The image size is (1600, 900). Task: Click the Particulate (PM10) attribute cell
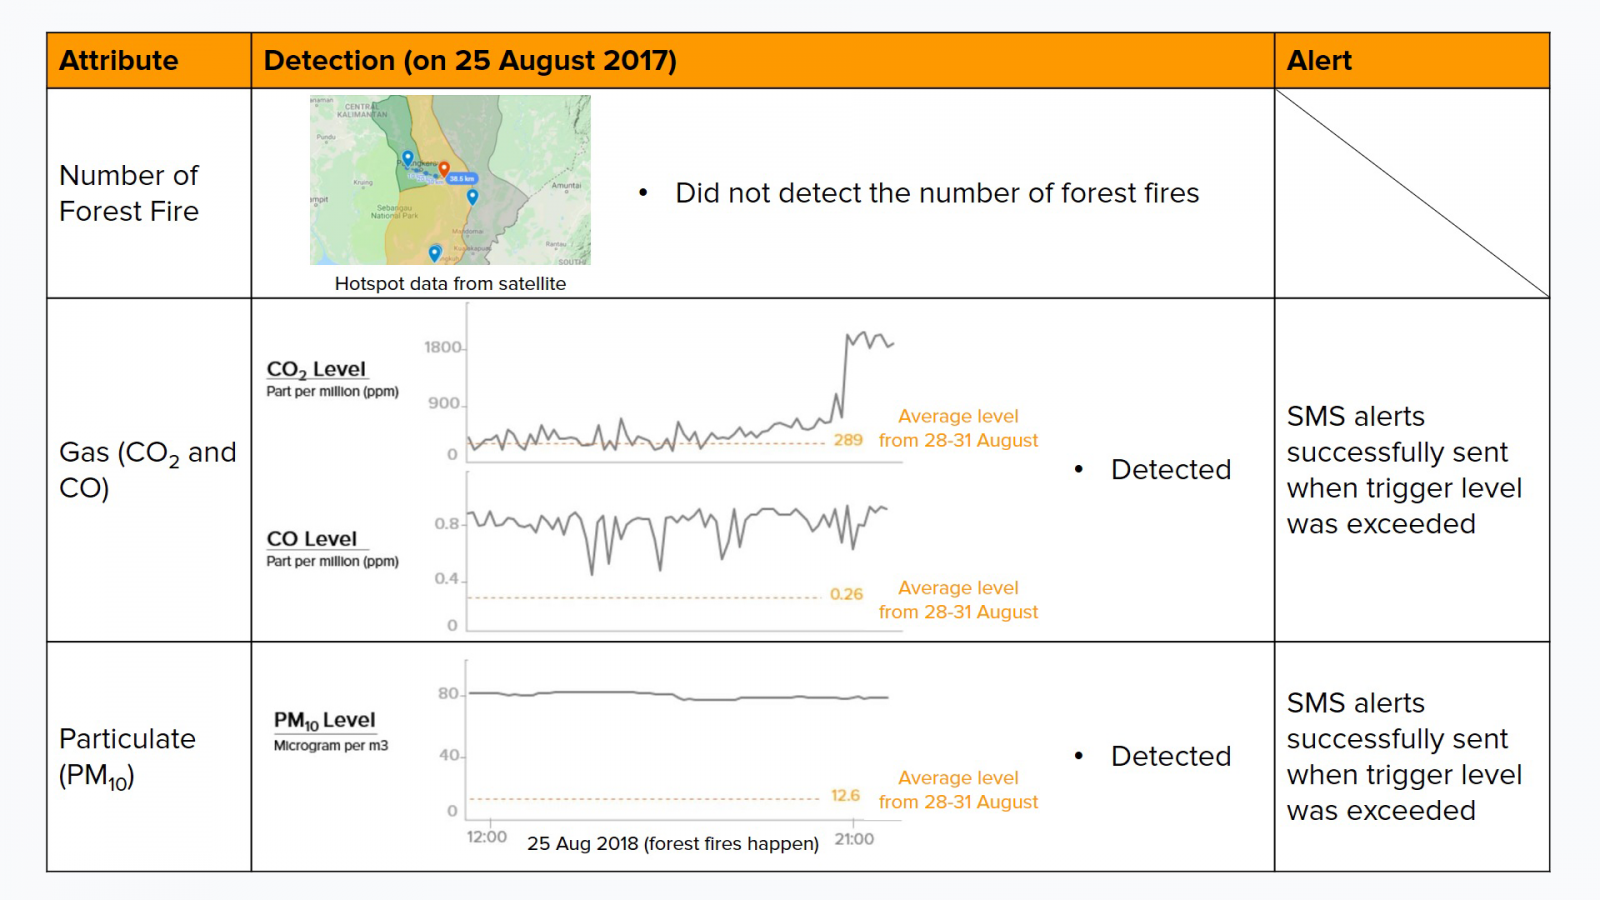point(127,757)
